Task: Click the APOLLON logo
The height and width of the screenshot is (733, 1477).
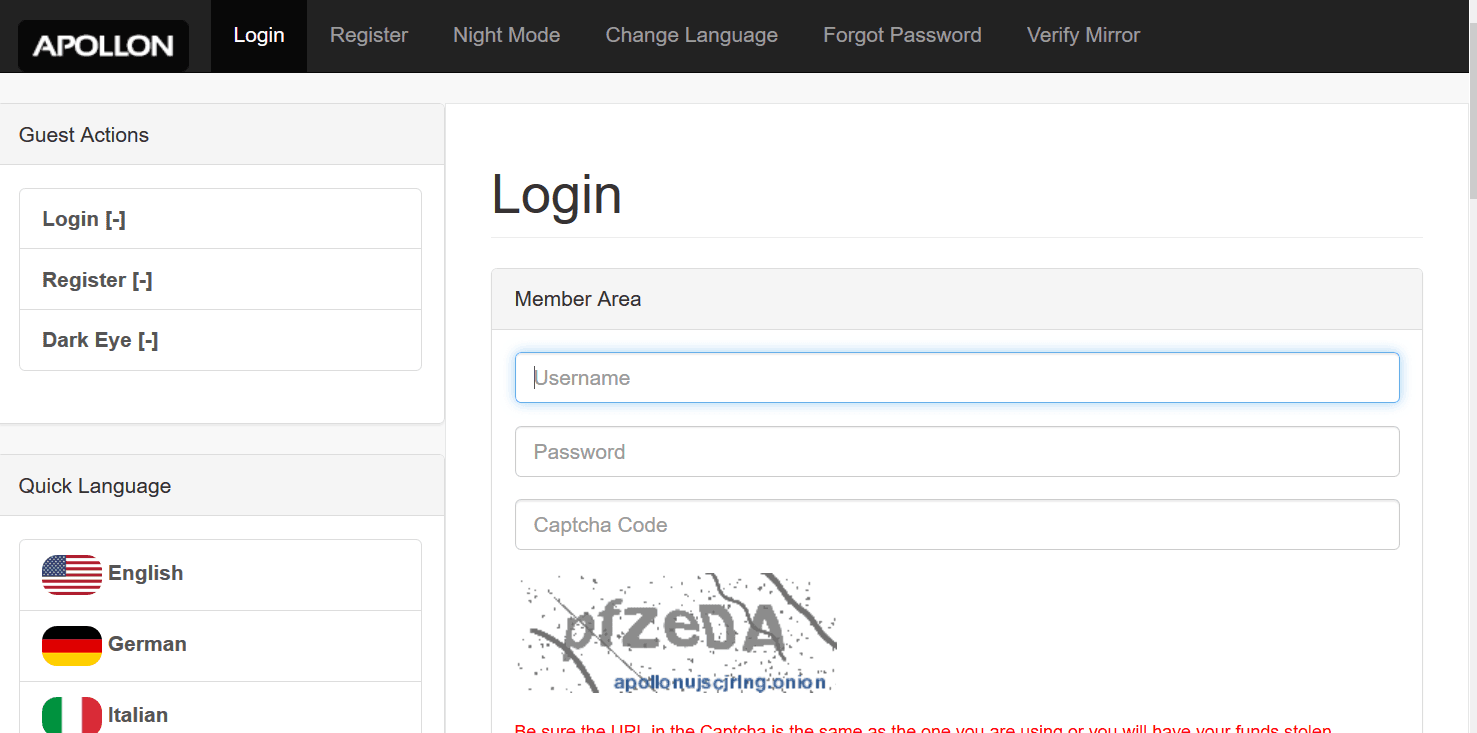Action: coord(103,45)
